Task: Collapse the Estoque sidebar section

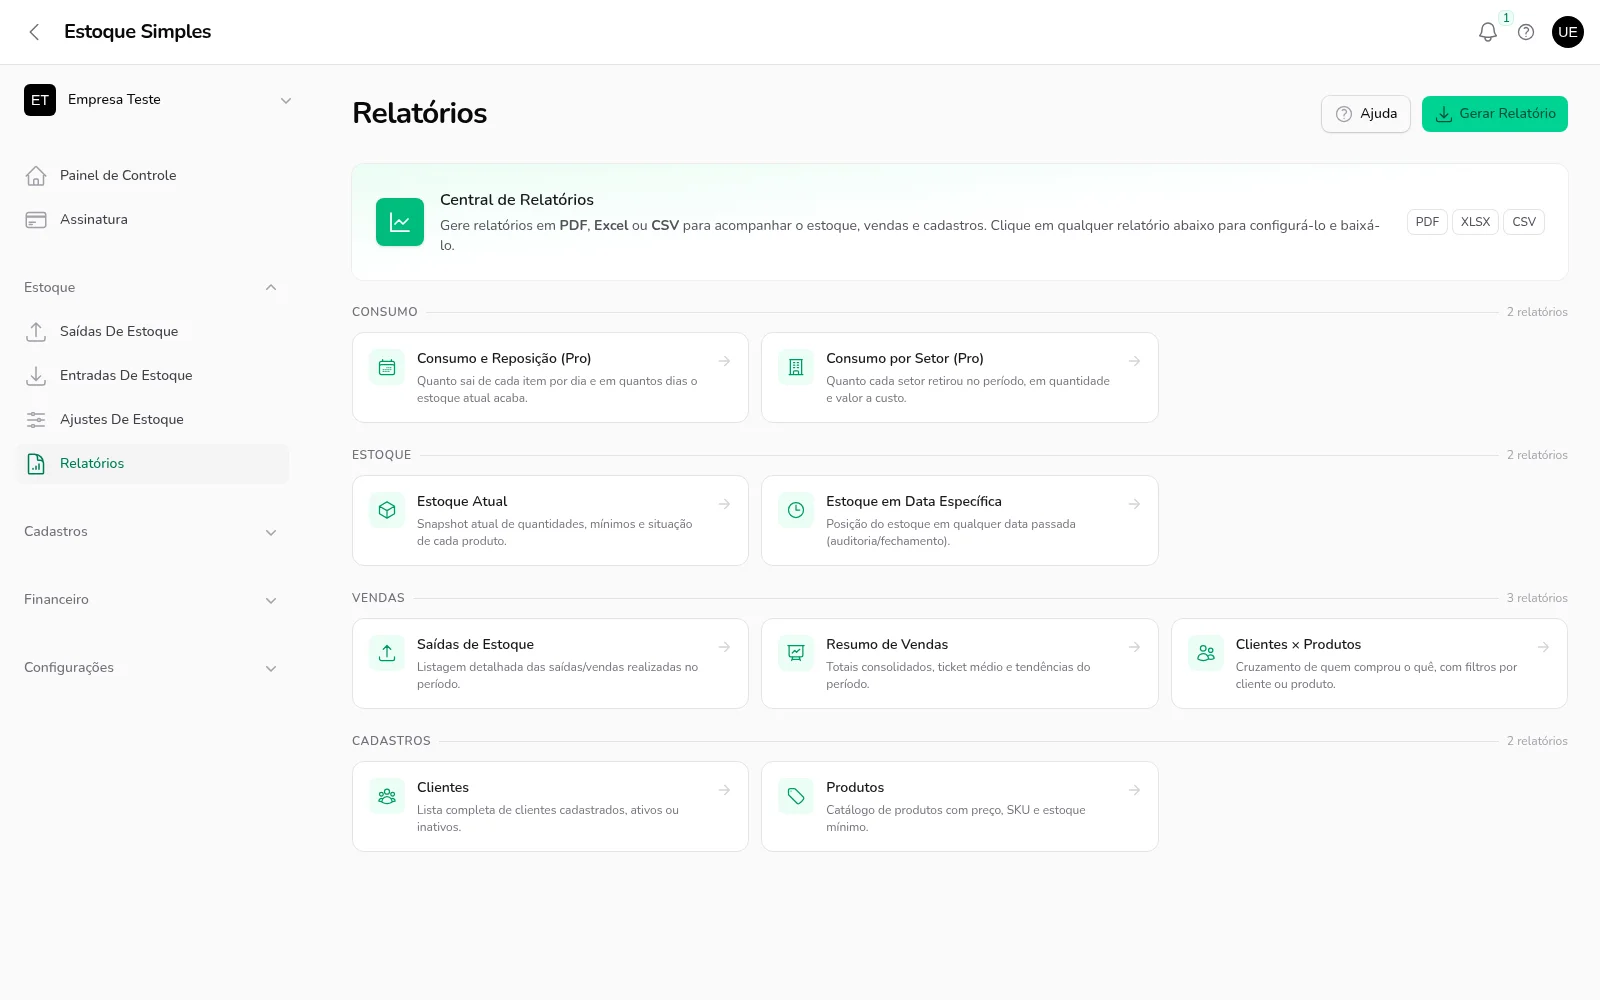Action: tap(152, 288)
